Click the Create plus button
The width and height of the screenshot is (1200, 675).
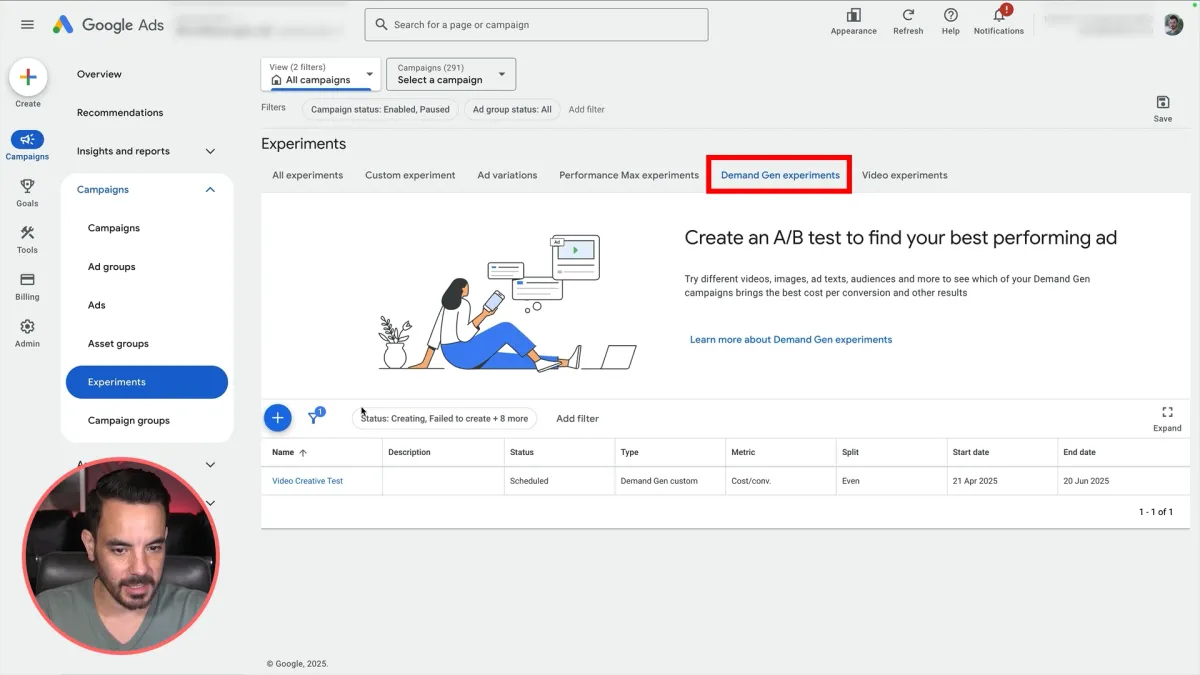(28, 78)
